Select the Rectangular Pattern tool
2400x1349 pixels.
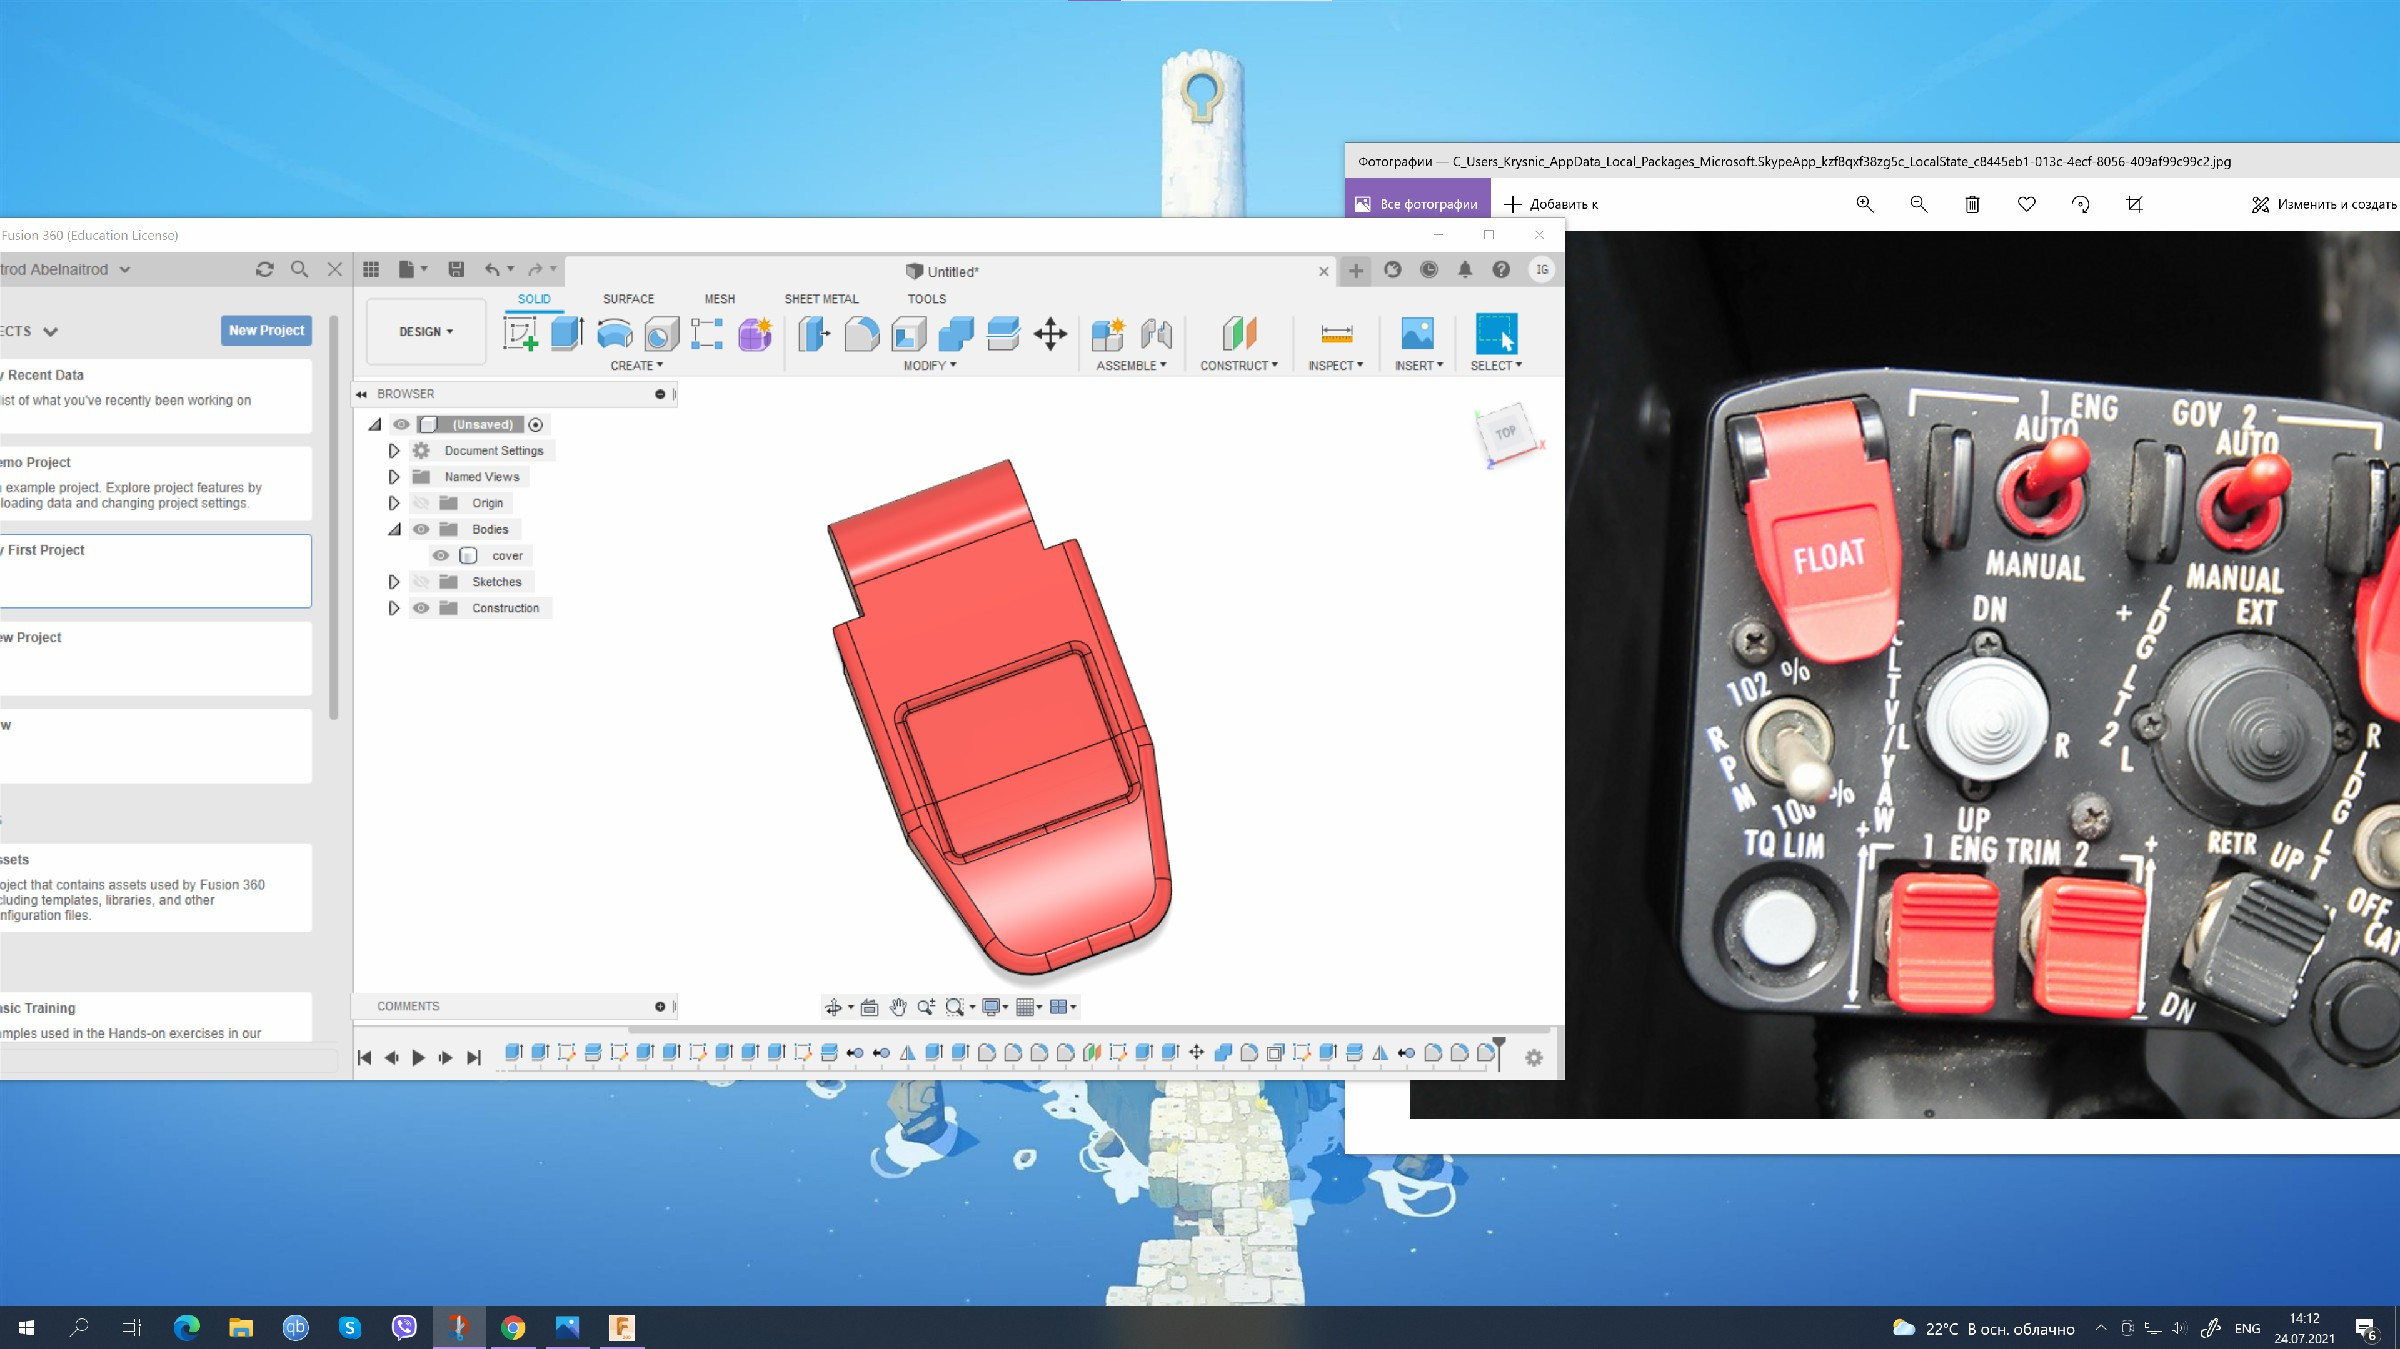(x=707, y=333)
